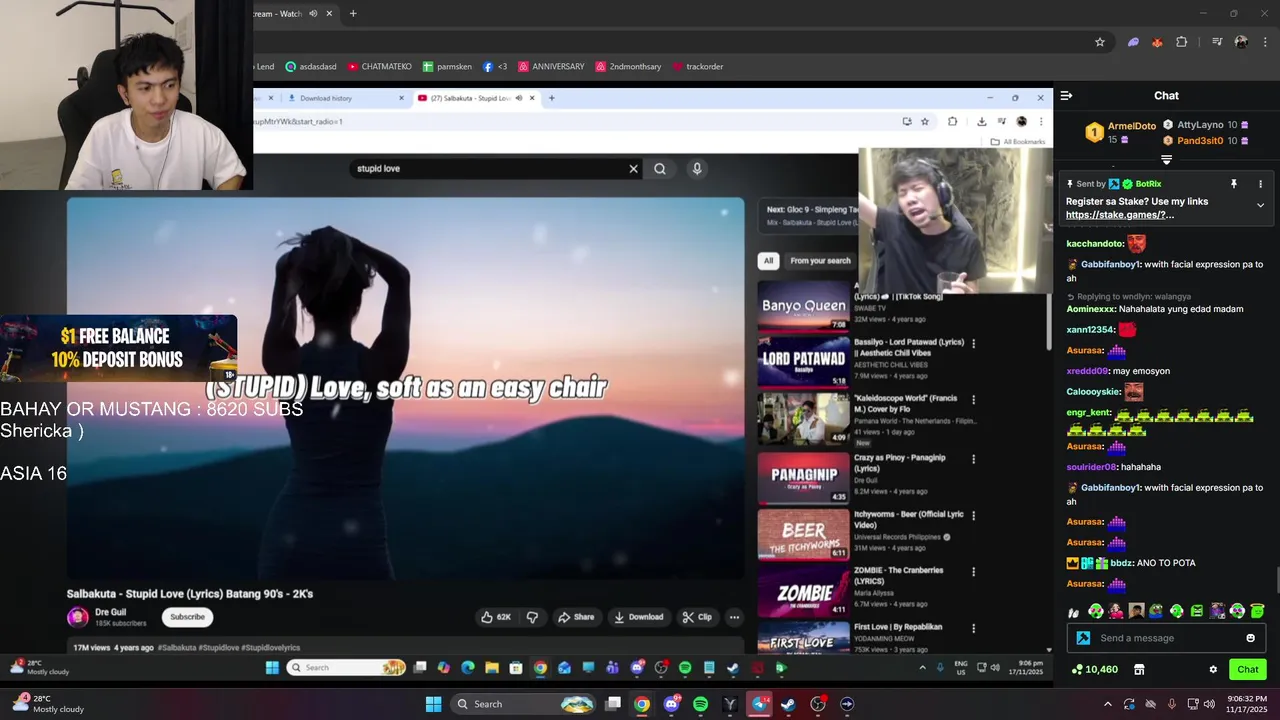Collapse the chat panel with arrow icon

(x=1066, y=96)
